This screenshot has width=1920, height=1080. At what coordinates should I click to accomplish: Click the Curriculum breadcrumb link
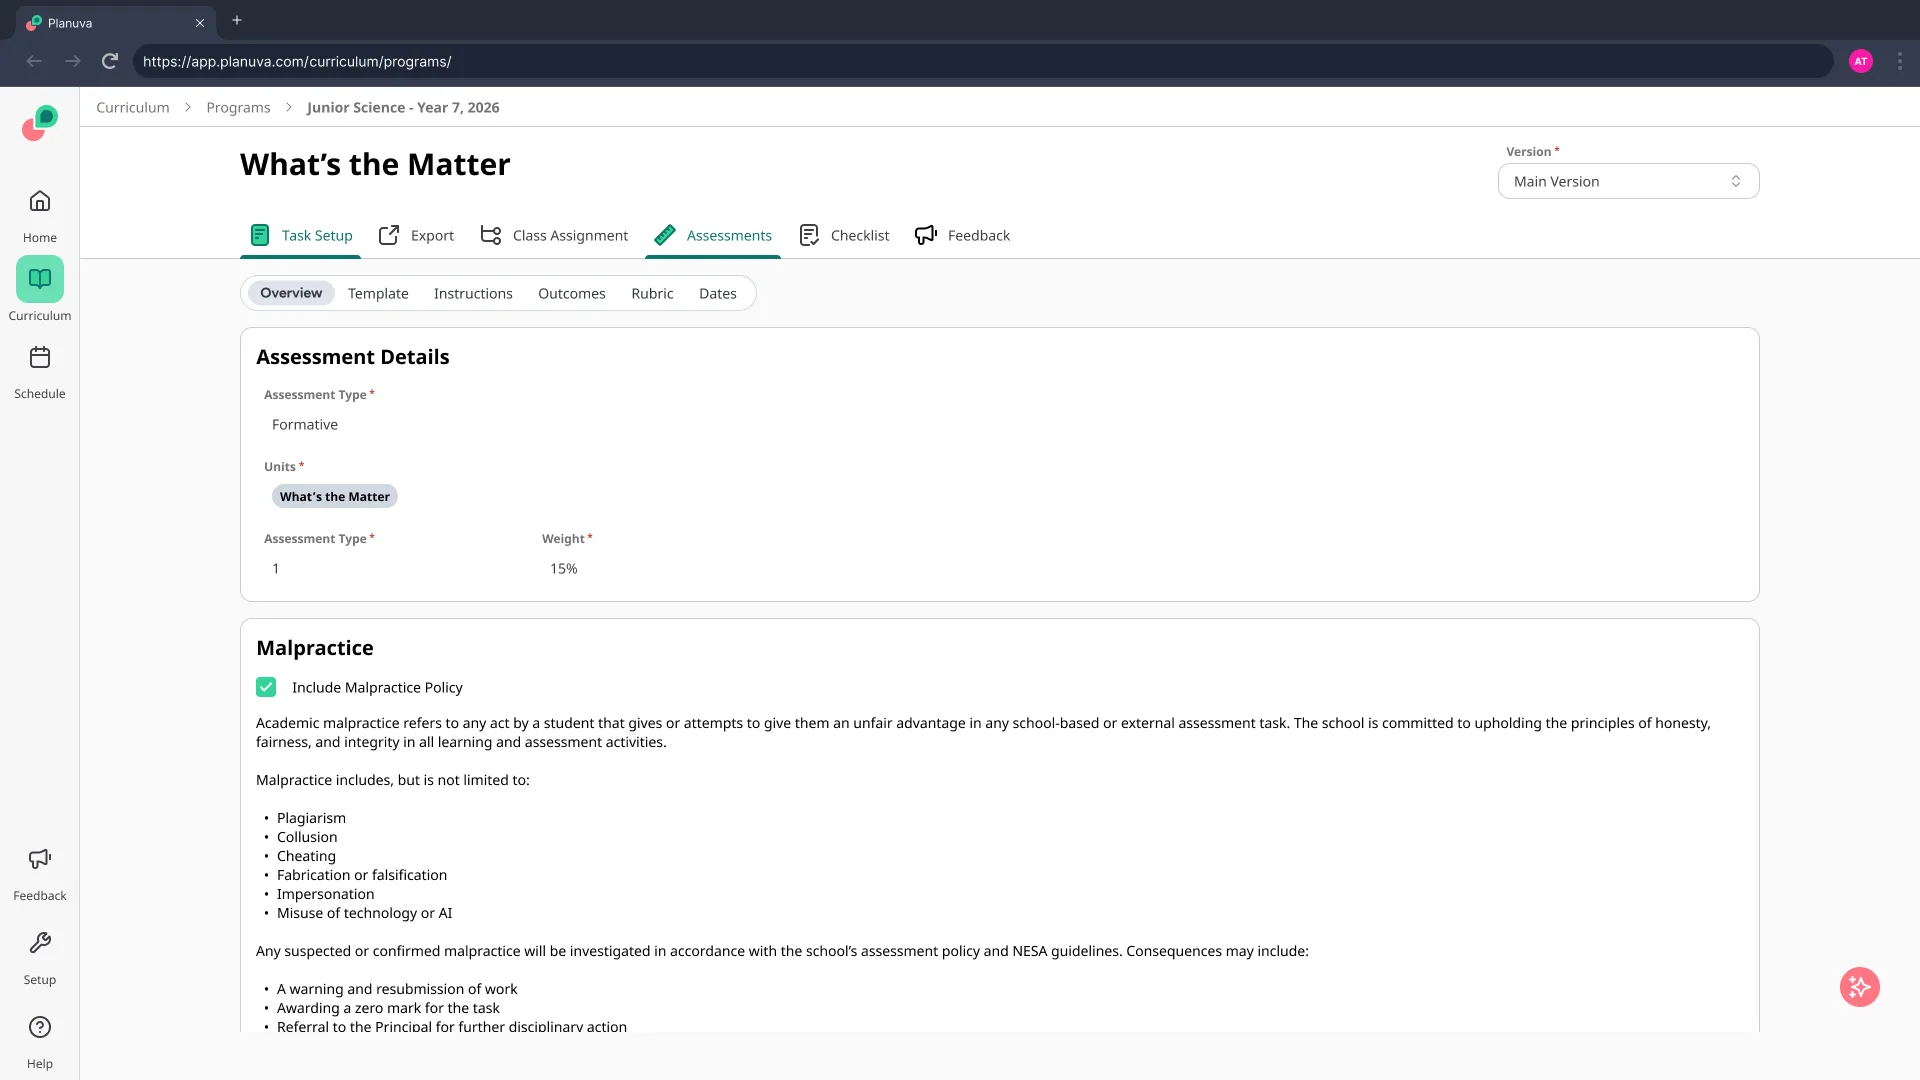point(133,107)
